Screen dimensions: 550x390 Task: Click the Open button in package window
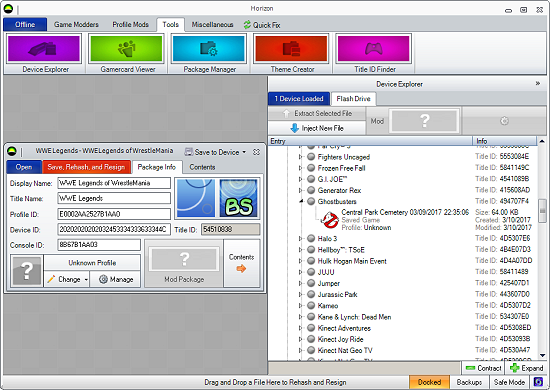coord(24,167)
